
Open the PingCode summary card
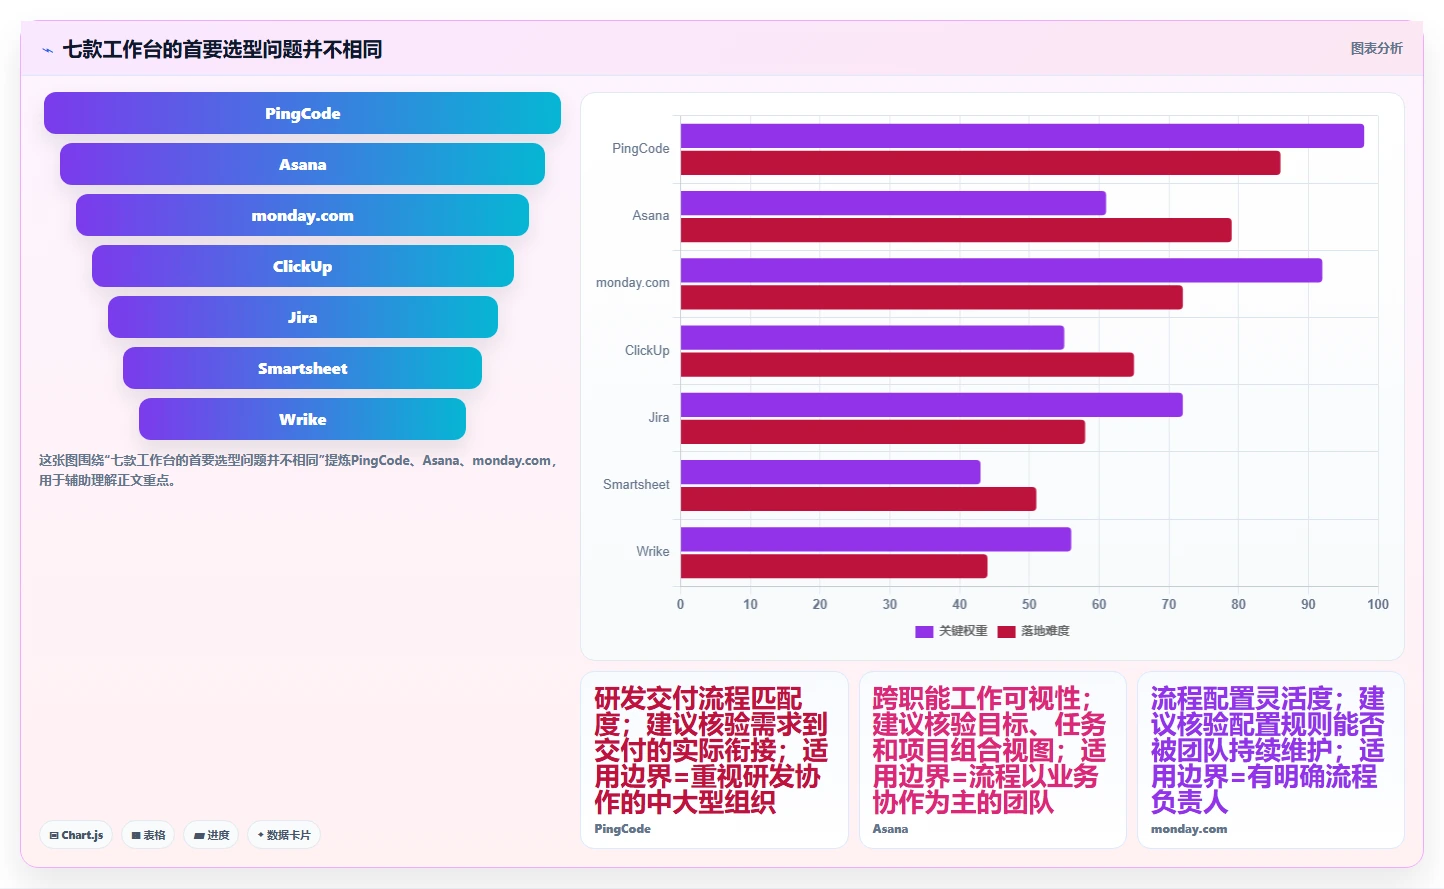pyautogui.click(x=714, y=760)
